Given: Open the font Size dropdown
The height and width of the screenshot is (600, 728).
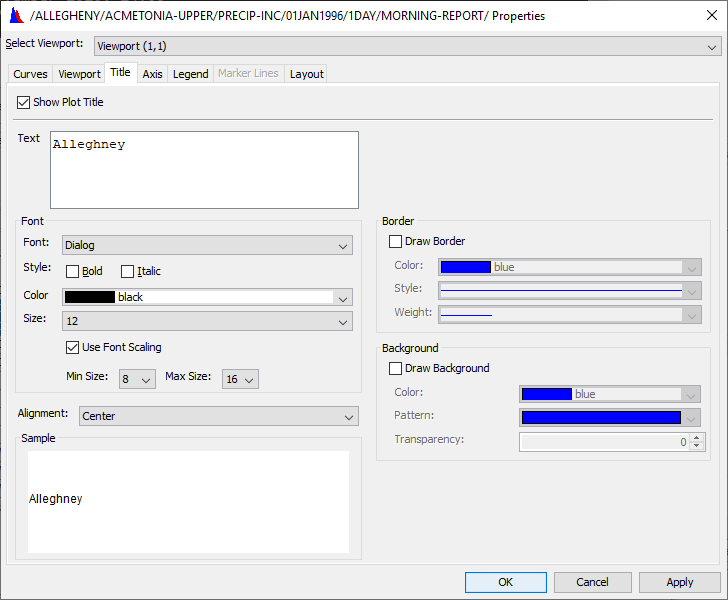Looking at the screenshot, I should pos(207,321).
